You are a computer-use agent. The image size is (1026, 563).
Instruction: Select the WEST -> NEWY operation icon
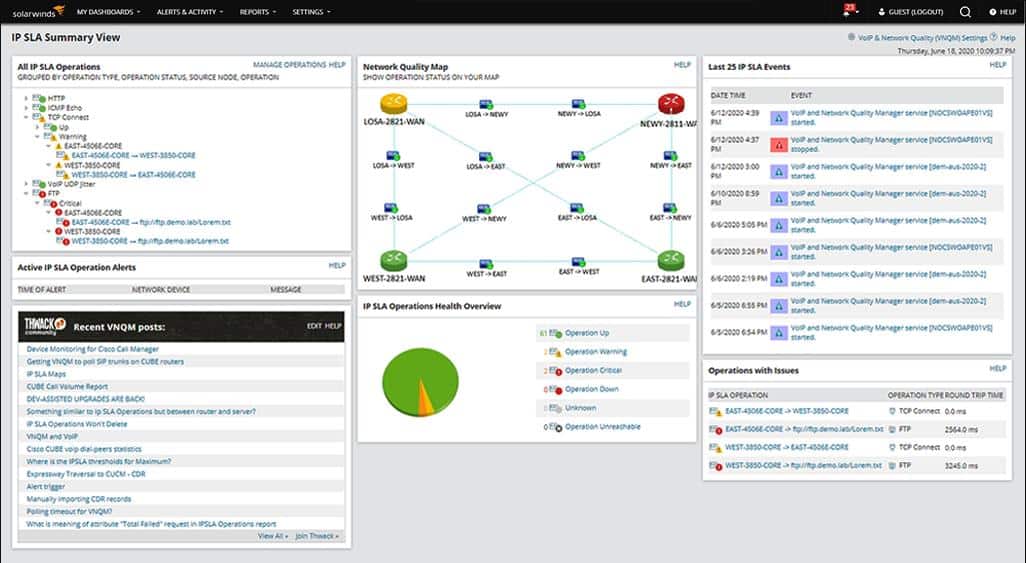pos(484,209)
